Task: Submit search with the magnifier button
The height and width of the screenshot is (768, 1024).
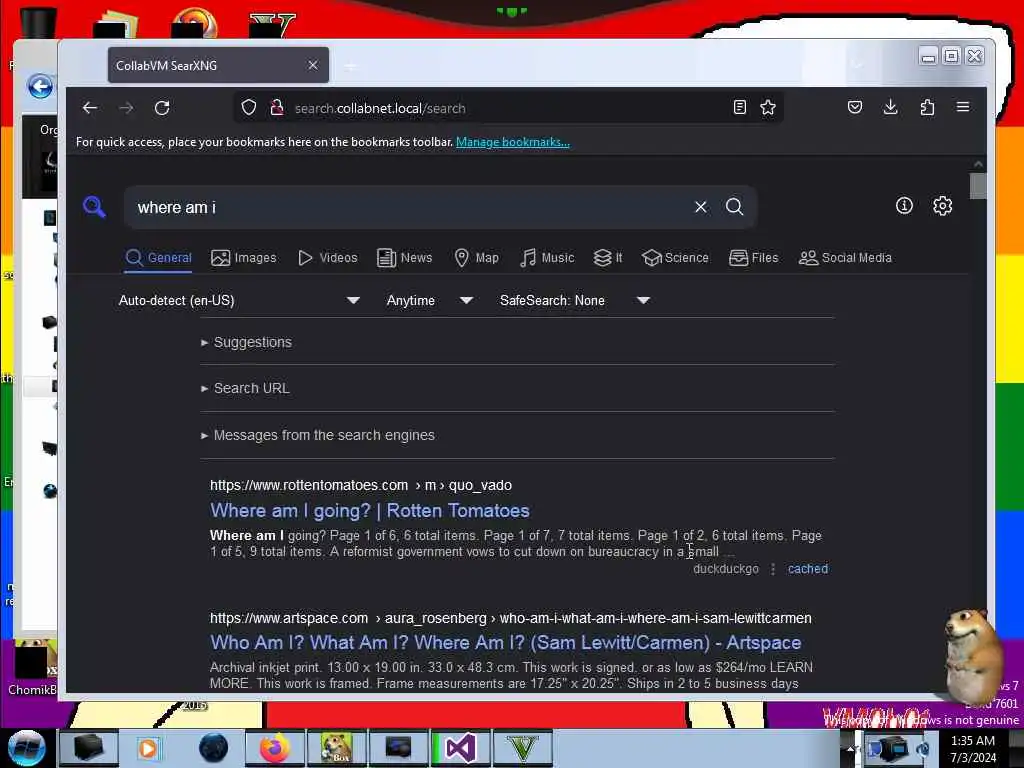Action: [735, 207]
